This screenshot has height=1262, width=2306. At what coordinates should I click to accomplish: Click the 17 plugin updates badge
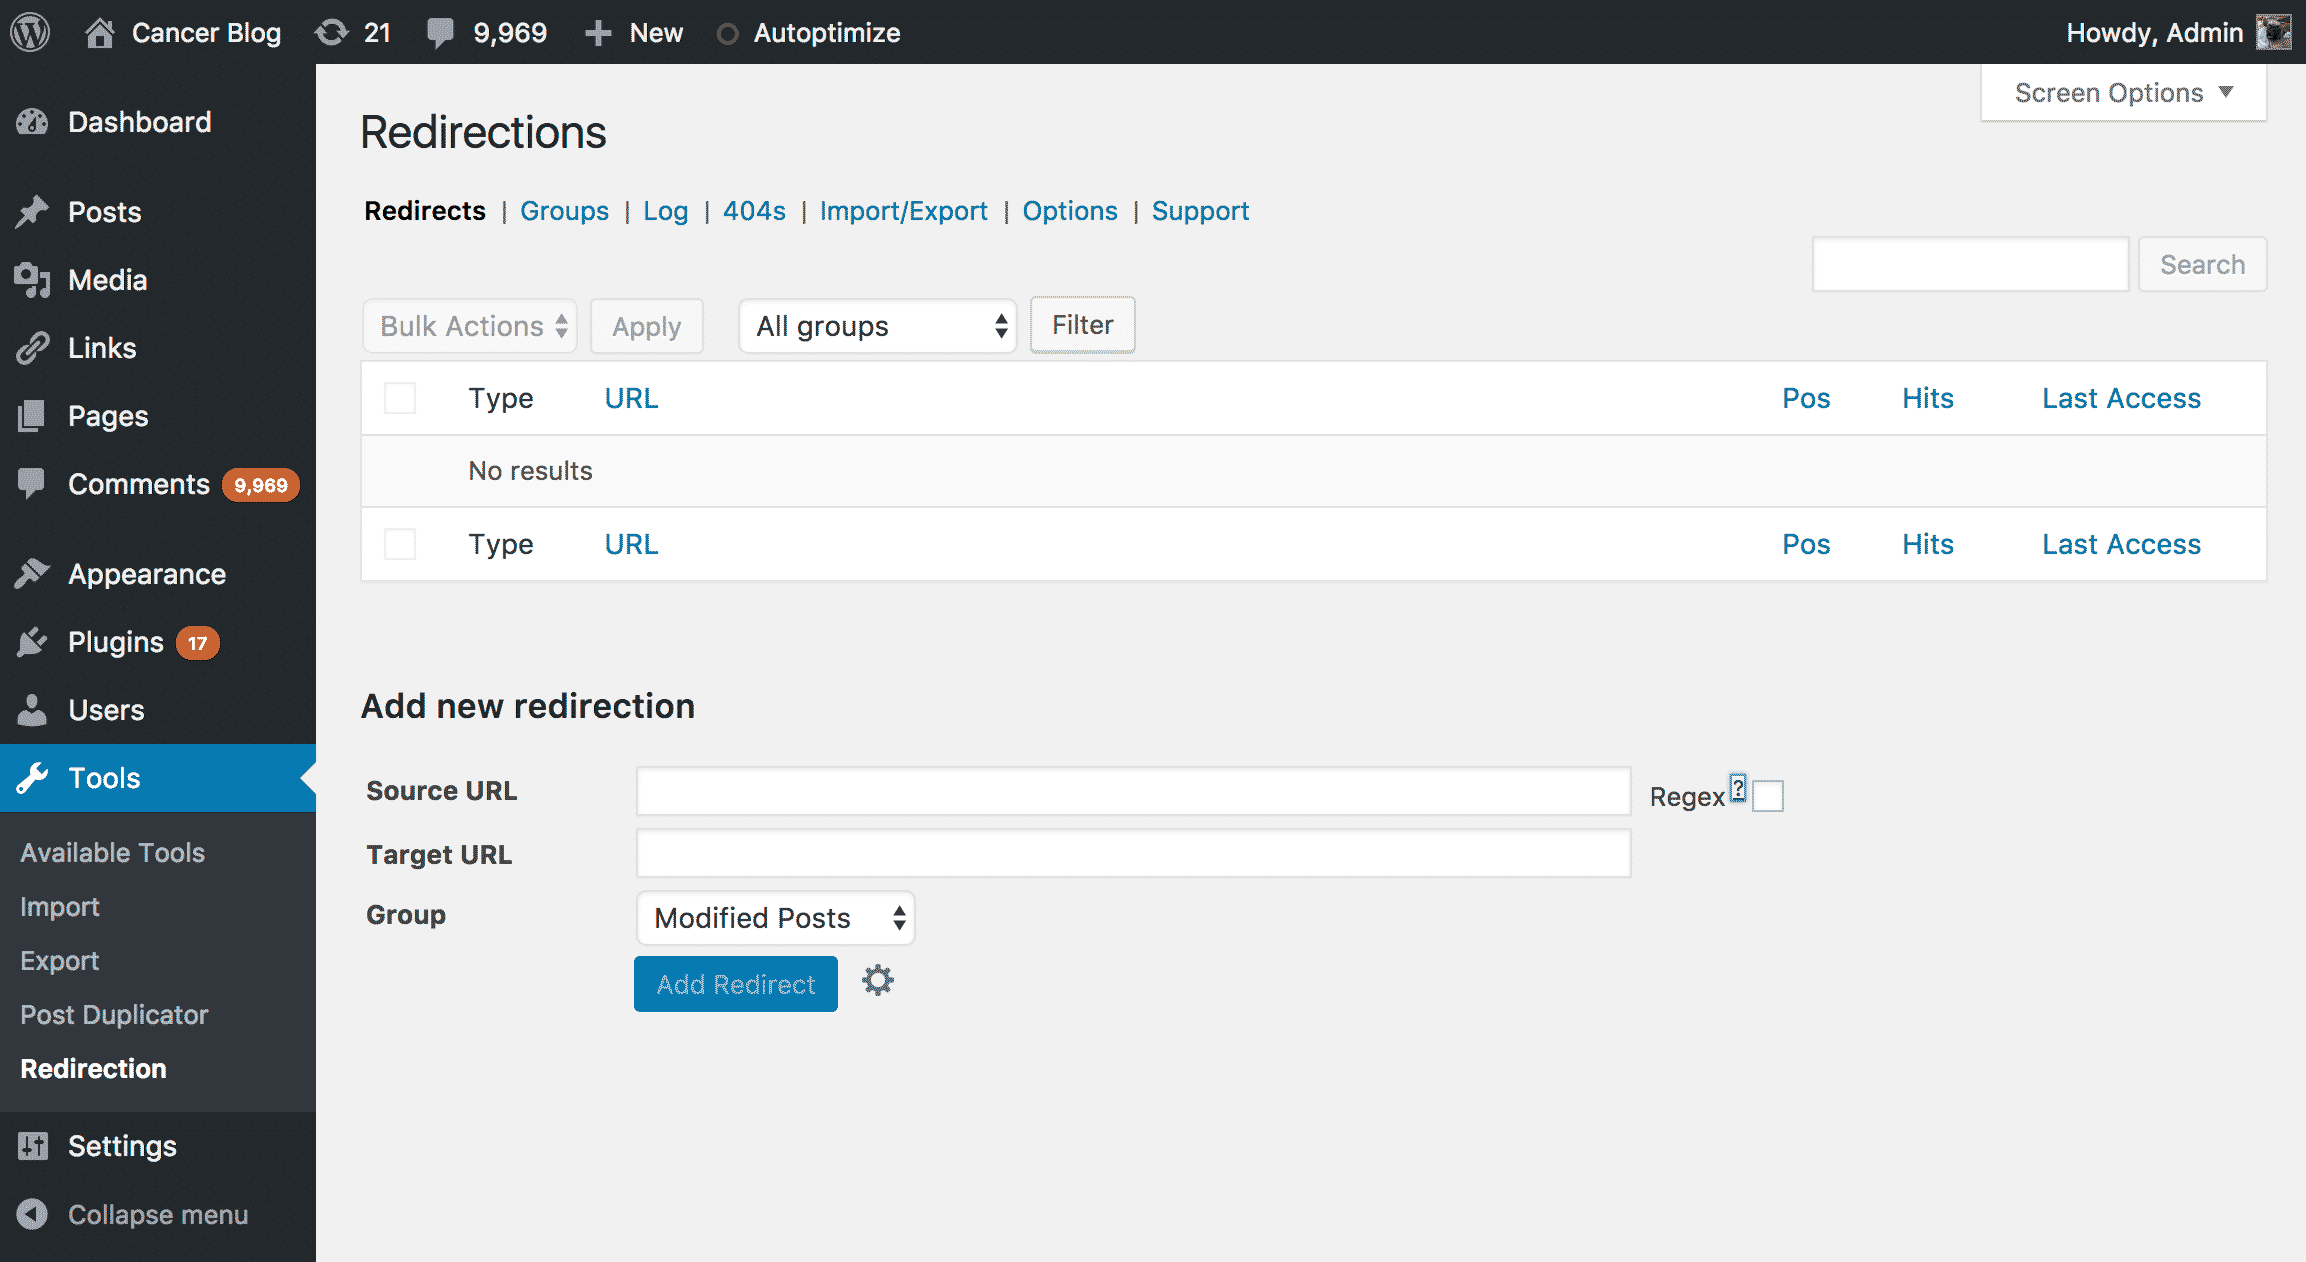point(198,643)
